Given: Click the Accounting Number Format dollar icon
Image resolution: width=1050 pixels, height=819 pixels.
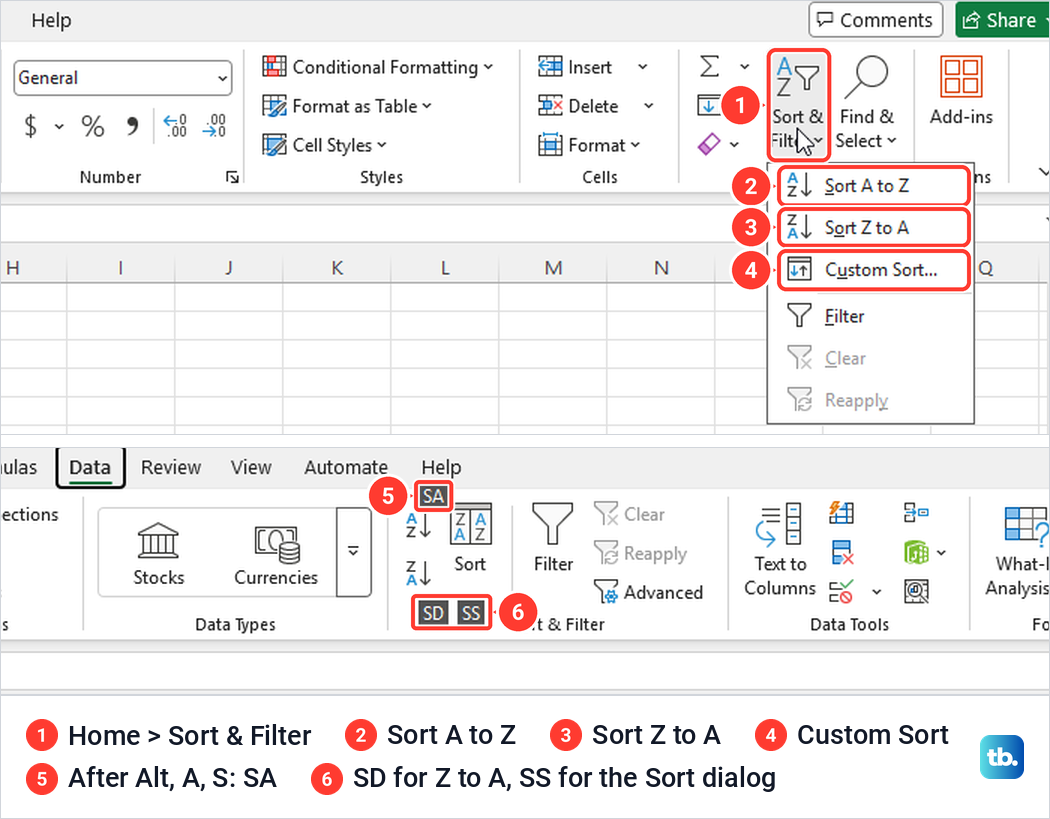Looking at the screenshot, I should 30,125.
